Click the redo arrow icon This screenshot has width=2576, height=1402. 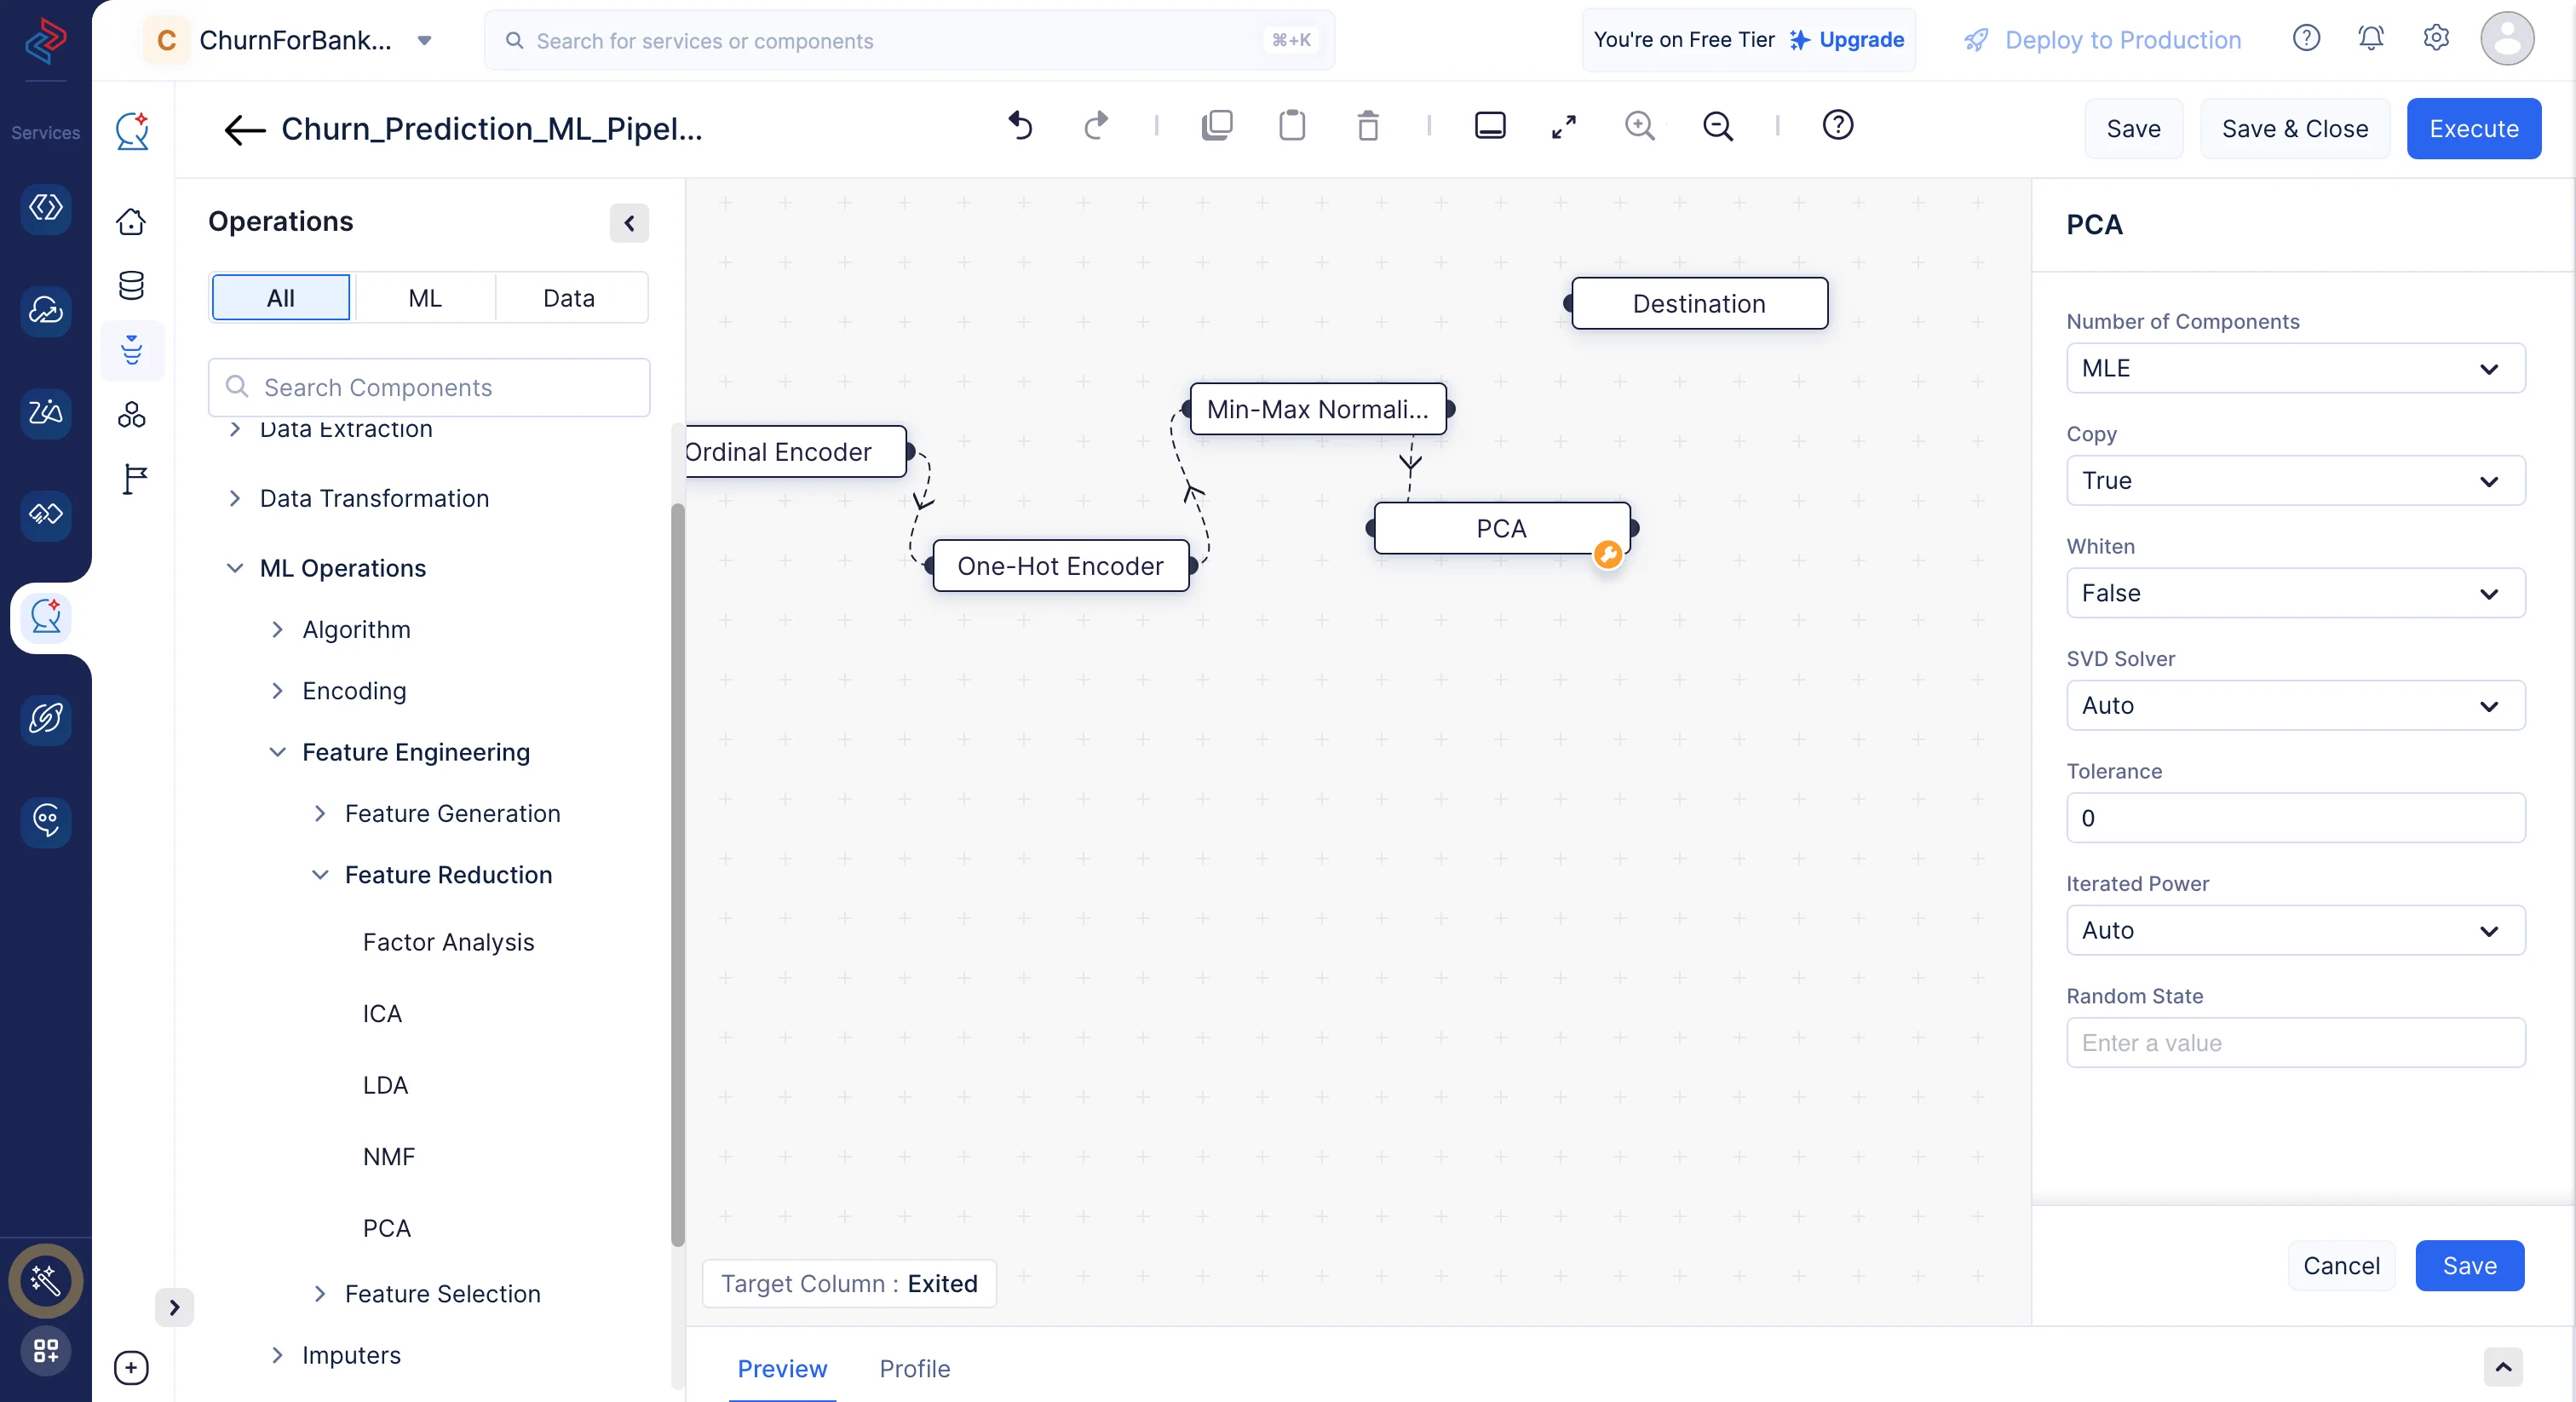click(x=1096, y=126)
